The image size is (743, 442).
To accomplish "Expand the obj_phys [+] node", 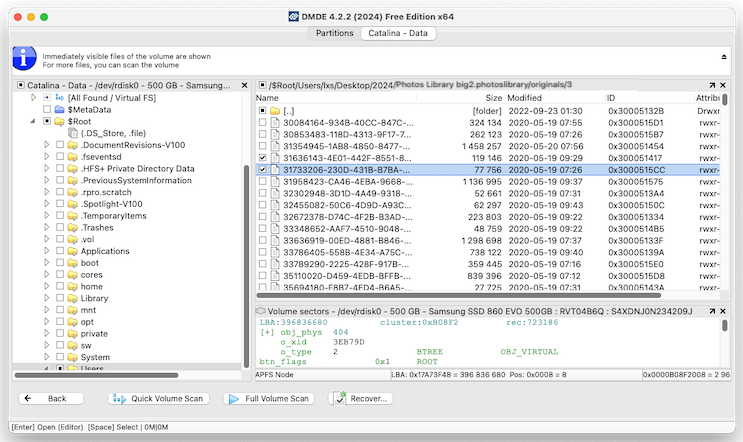I will pyautogui.click(x=264, y=330).
